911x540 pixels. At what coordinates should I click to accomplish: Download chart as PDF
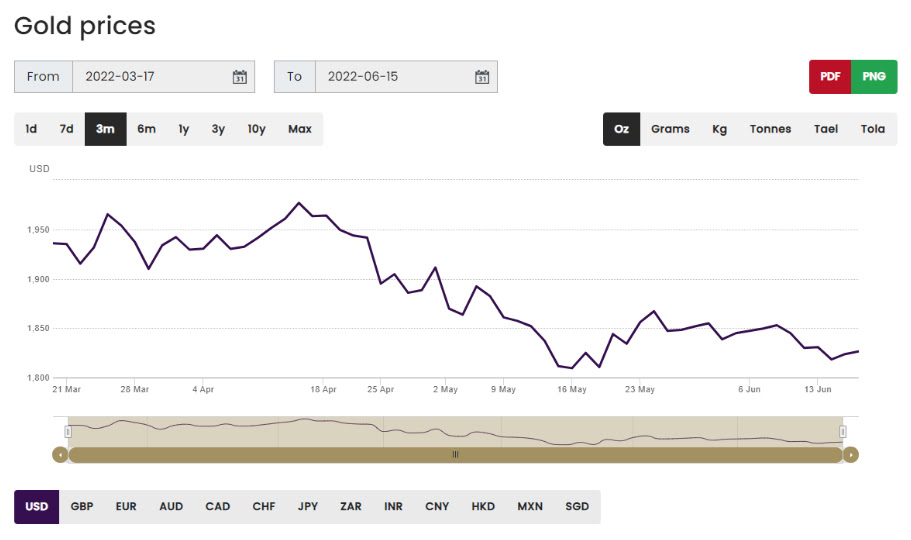(830, 77)
